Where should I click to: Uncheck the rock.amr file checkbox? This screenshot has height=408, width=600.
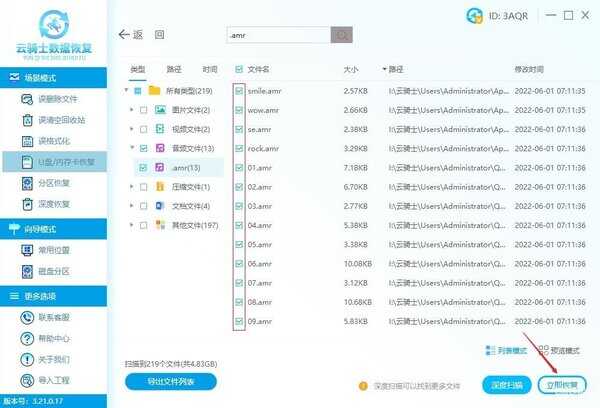(x=239, y=149)
